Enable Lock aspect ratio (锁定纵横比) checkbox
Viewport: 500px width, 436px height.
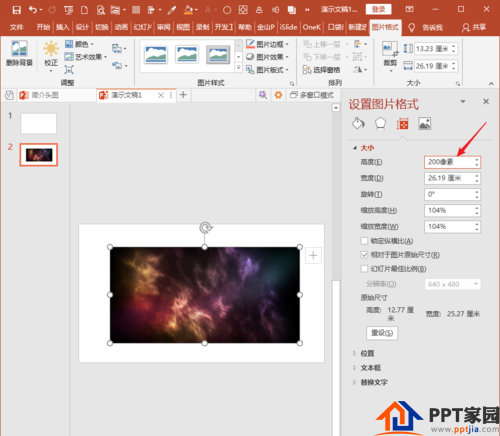[364, 241]
